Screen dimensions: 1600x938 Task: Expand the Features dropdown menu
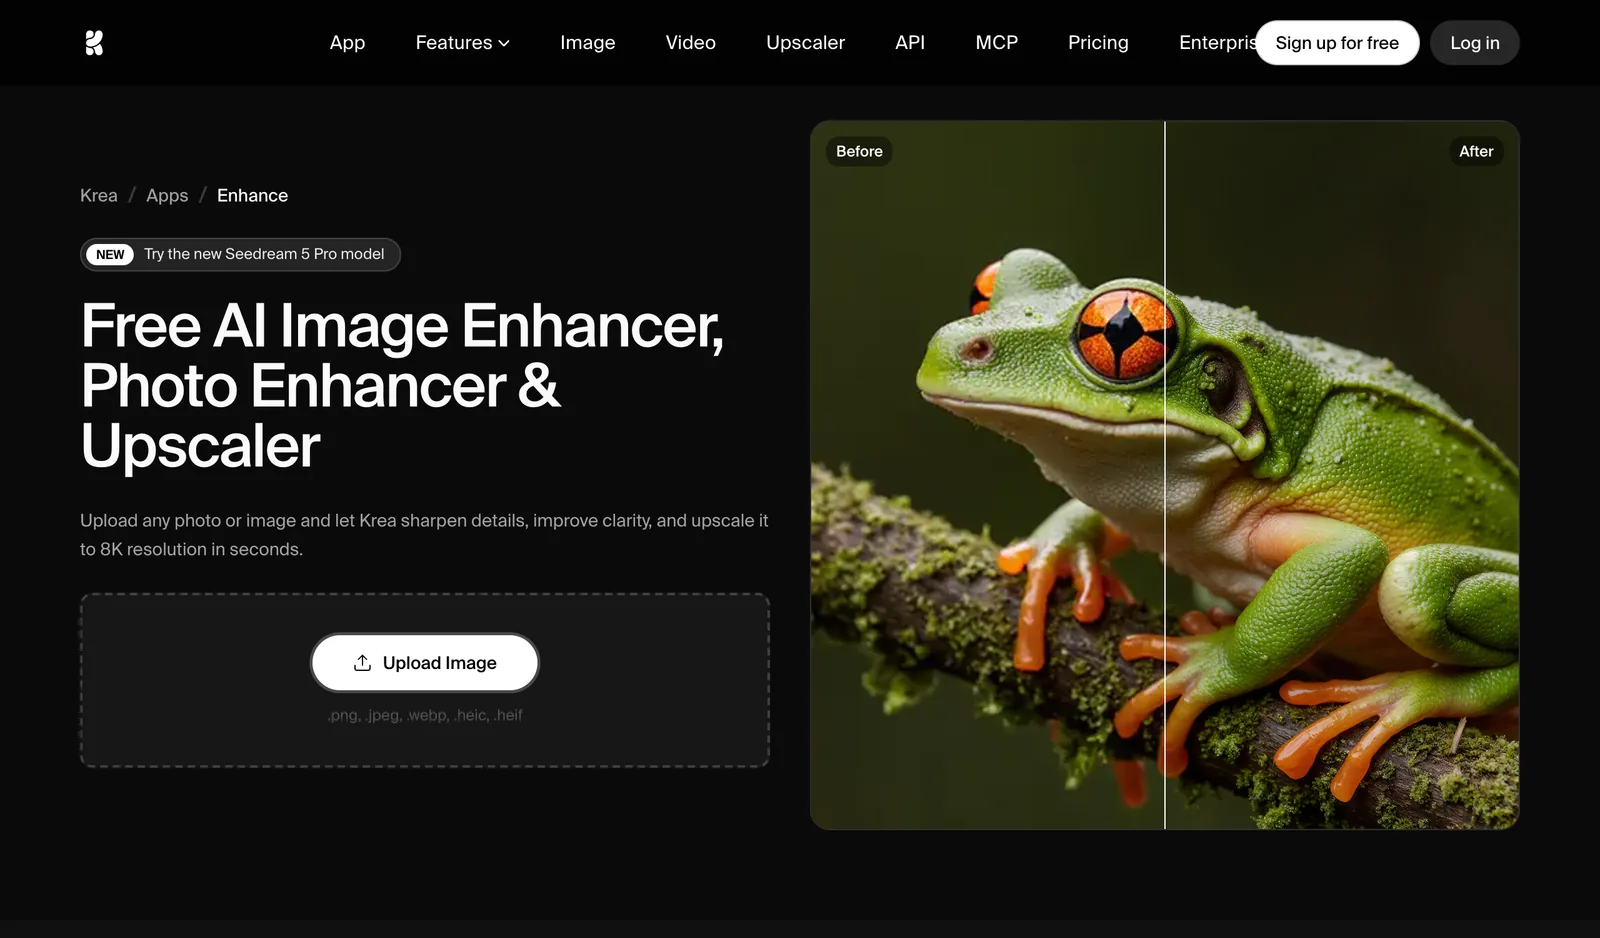[x=462, y=43]
